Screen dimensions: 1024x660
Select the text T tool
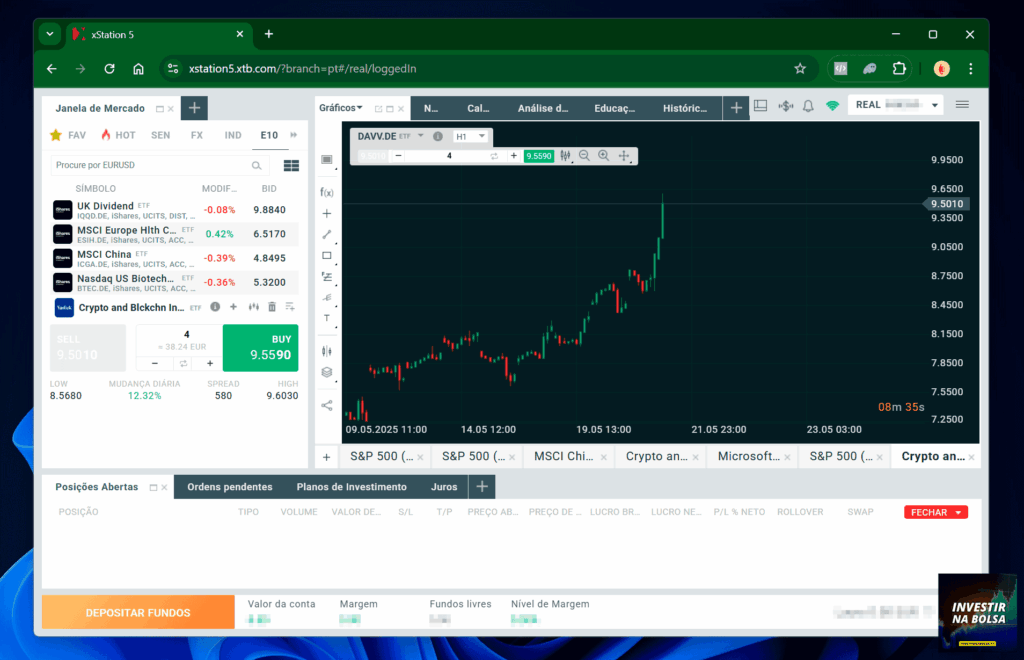[327, 319]
